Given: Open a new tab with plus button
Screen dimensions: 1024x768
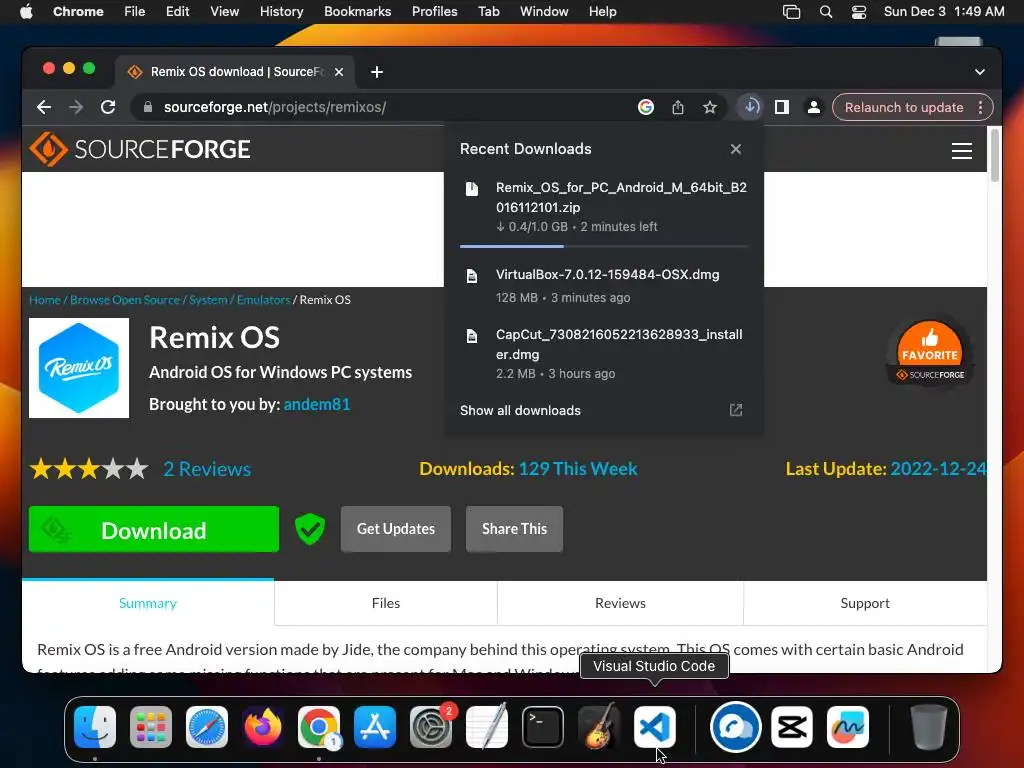Looking at the screenshot, I should click(377, 72).
